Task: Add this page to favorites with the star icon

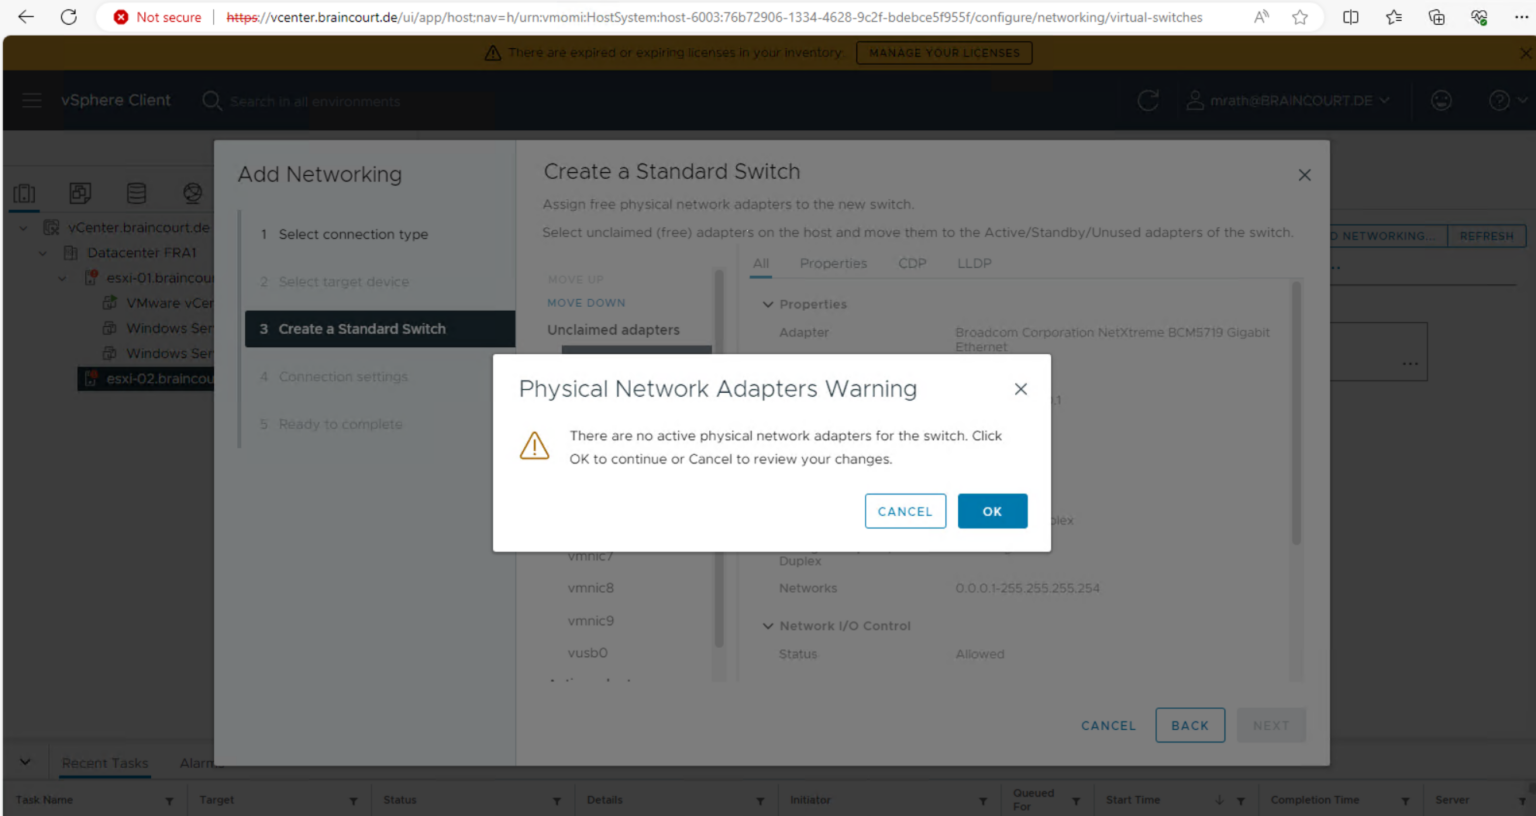Action: (x=1299, y=17)
